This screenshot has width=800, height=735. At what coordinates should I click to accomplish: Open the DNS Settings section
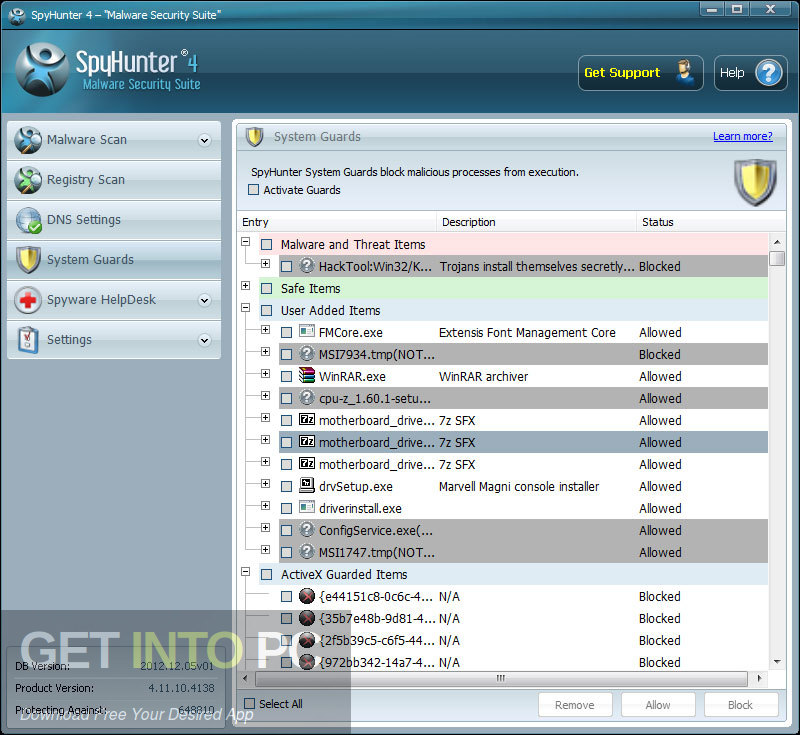point(114,220)
